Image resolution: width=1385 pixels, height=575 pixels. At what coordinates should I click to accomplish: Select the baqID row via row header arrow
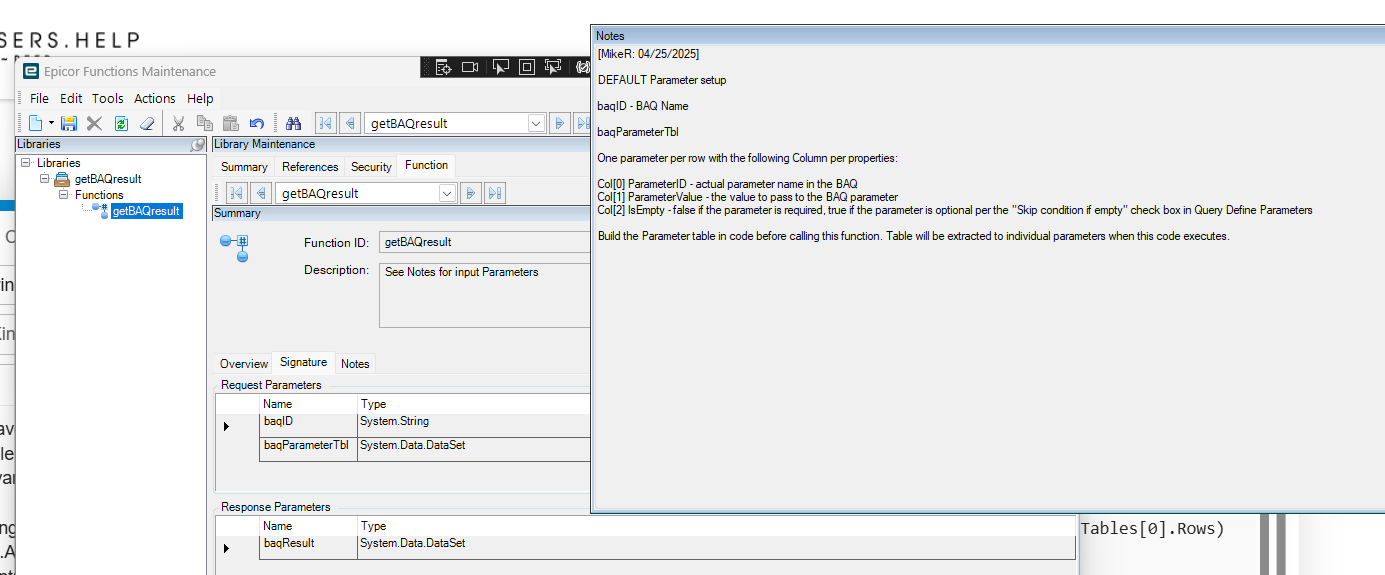(x=227, y=426)
